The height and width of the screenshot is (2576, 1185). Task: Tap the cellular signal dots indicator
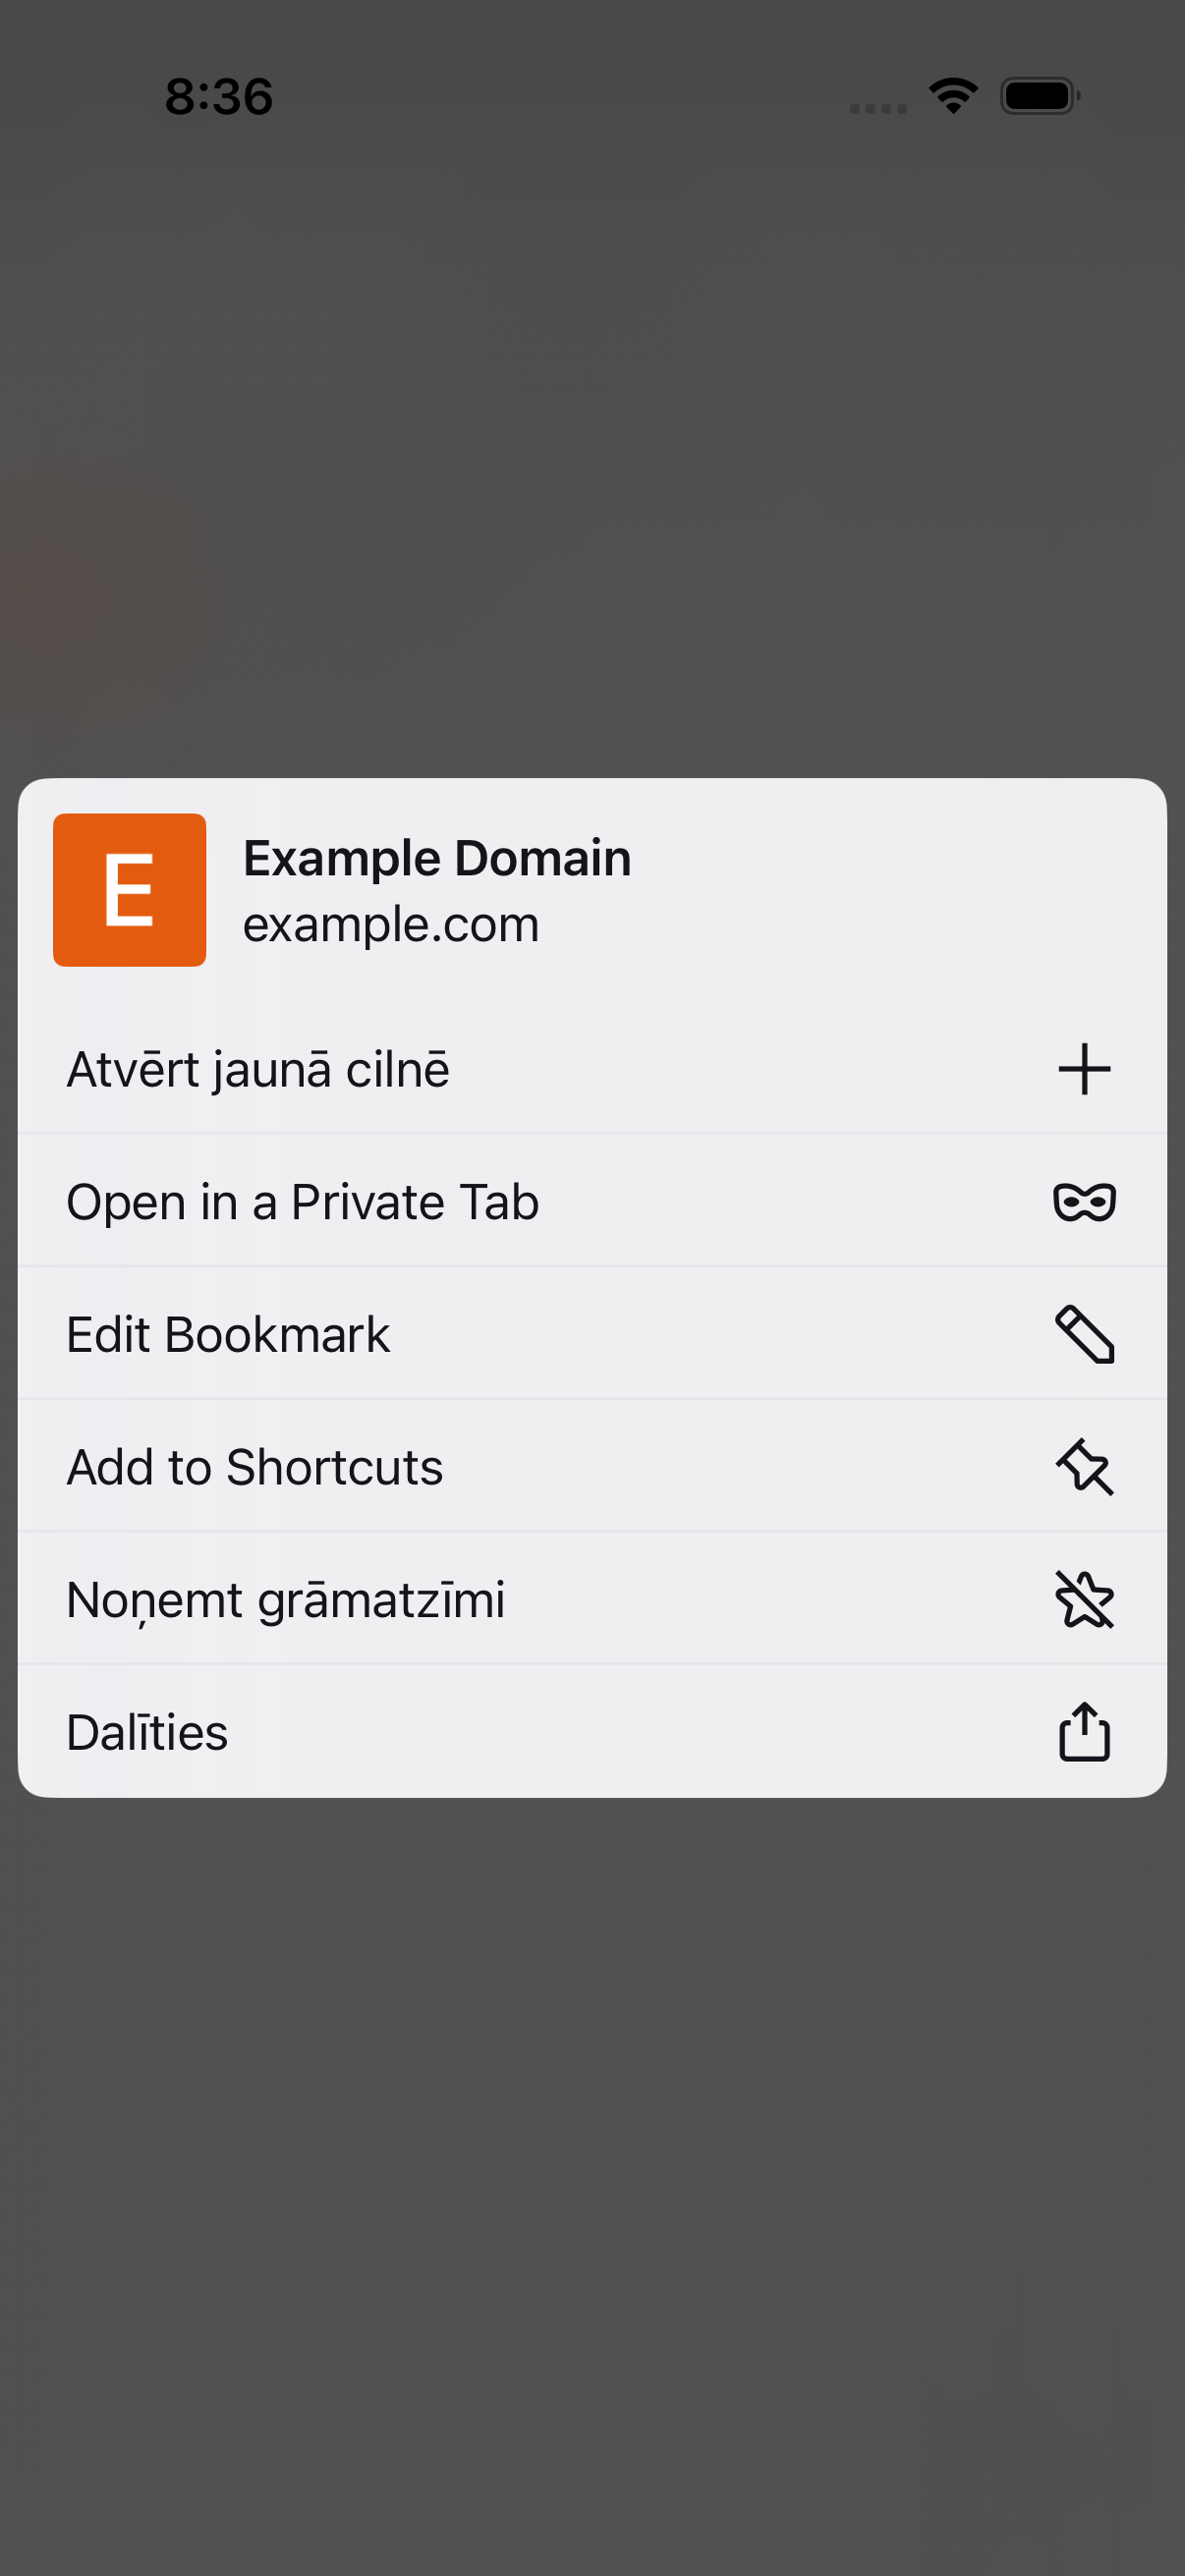coord(878,108)
